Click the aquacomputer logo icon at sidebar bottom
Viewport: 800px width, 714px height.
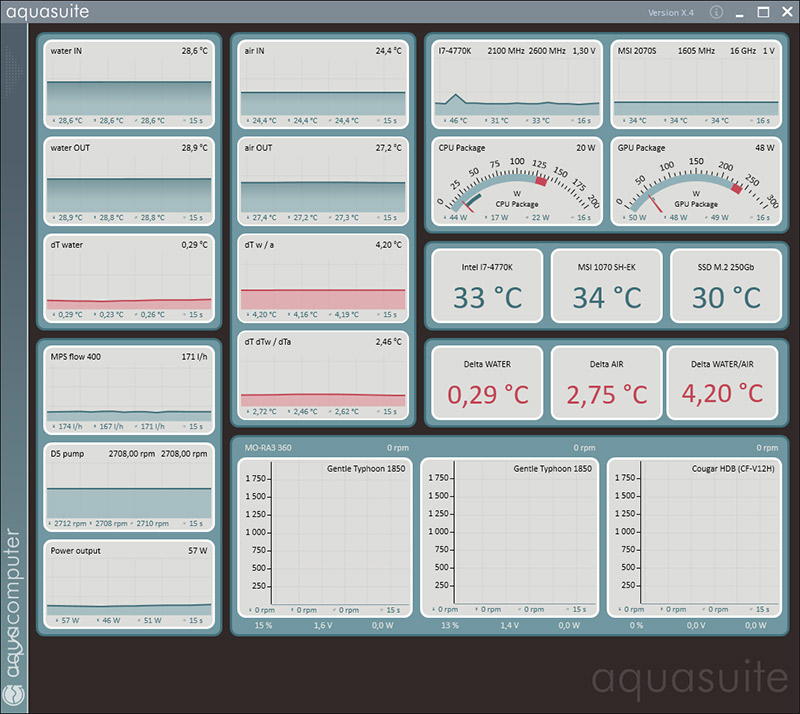tap(13, 696)
